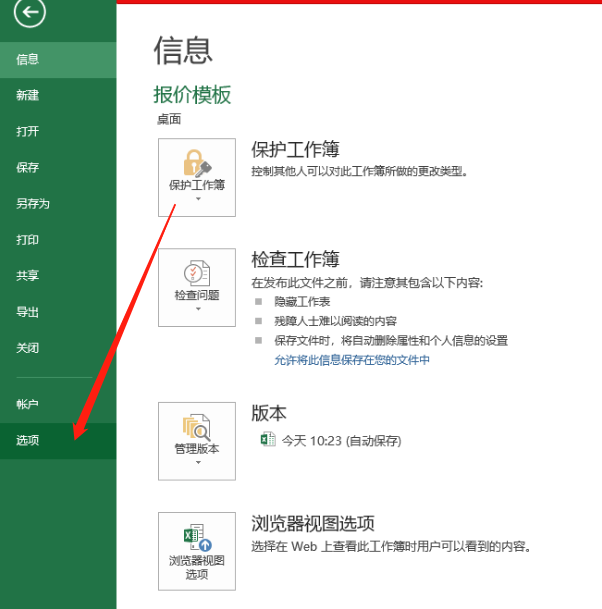
Task: Open the 另存为 page
Action: point(33,203)
